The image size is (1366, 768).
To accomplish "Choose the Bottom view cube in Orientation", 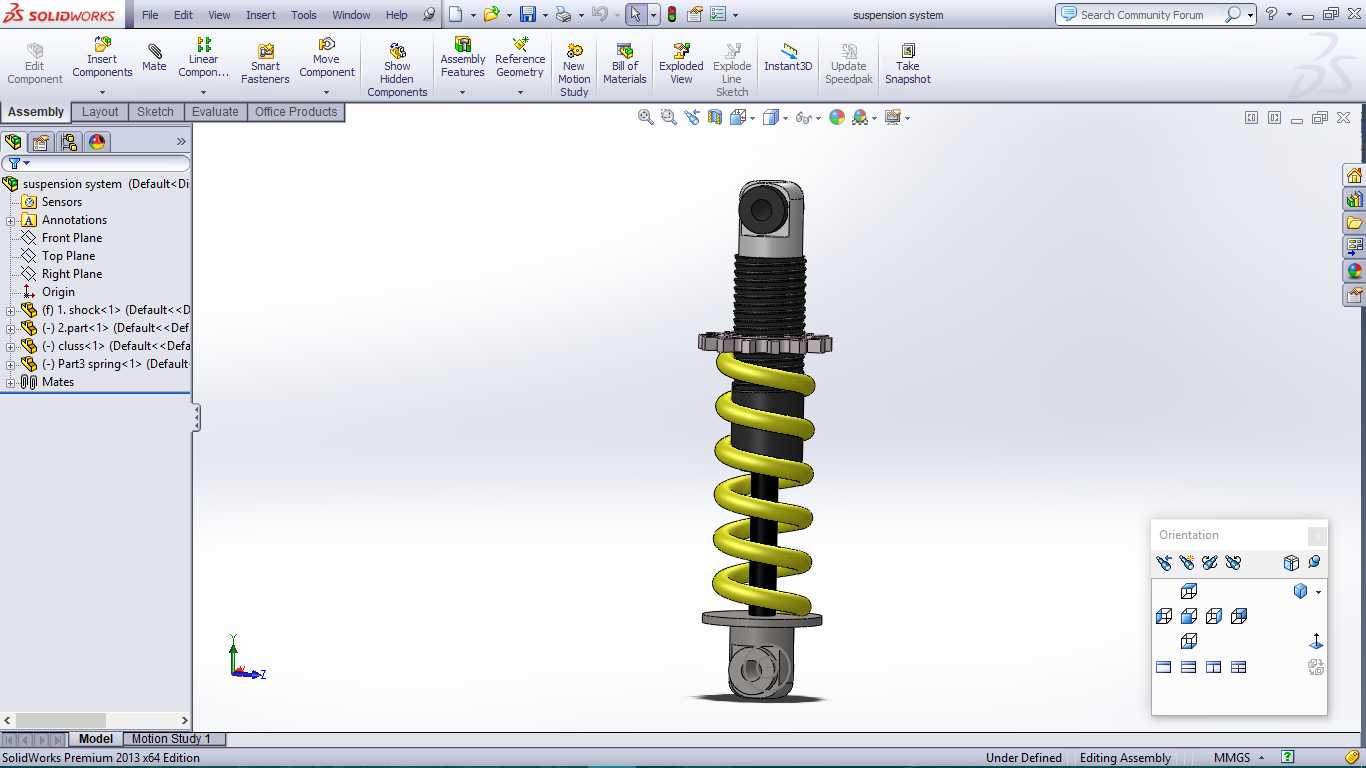I will (x=1189, y=641).
